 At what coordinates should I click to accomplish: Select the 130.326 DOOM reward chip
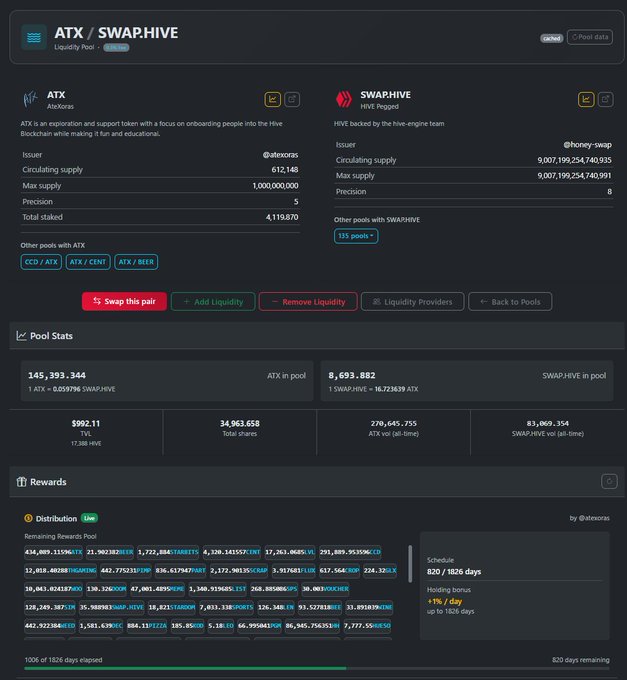tap(106, 589)
